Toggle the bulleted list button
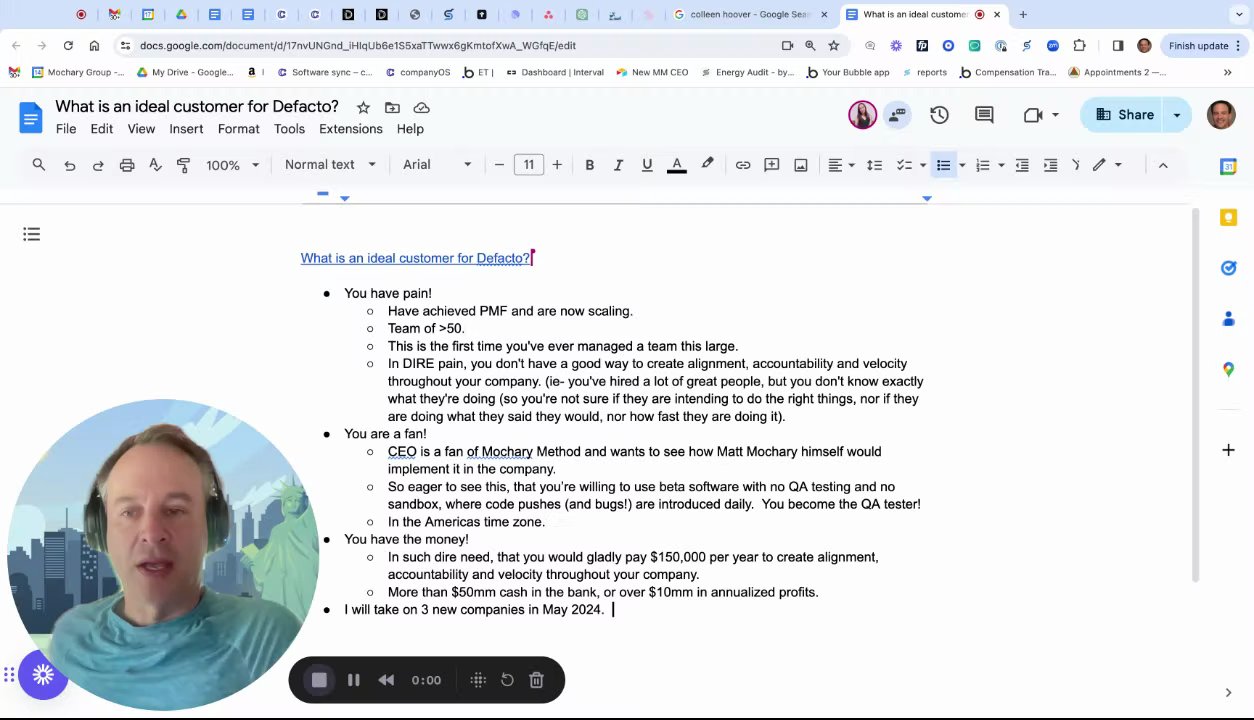 click(943, 165)
